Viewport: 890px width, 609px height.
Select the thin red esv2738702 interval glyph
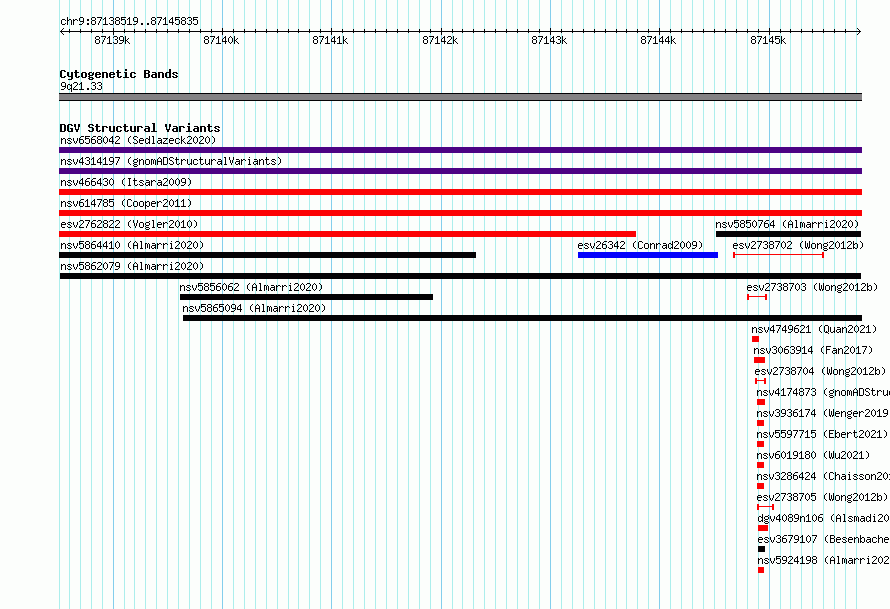778,255
